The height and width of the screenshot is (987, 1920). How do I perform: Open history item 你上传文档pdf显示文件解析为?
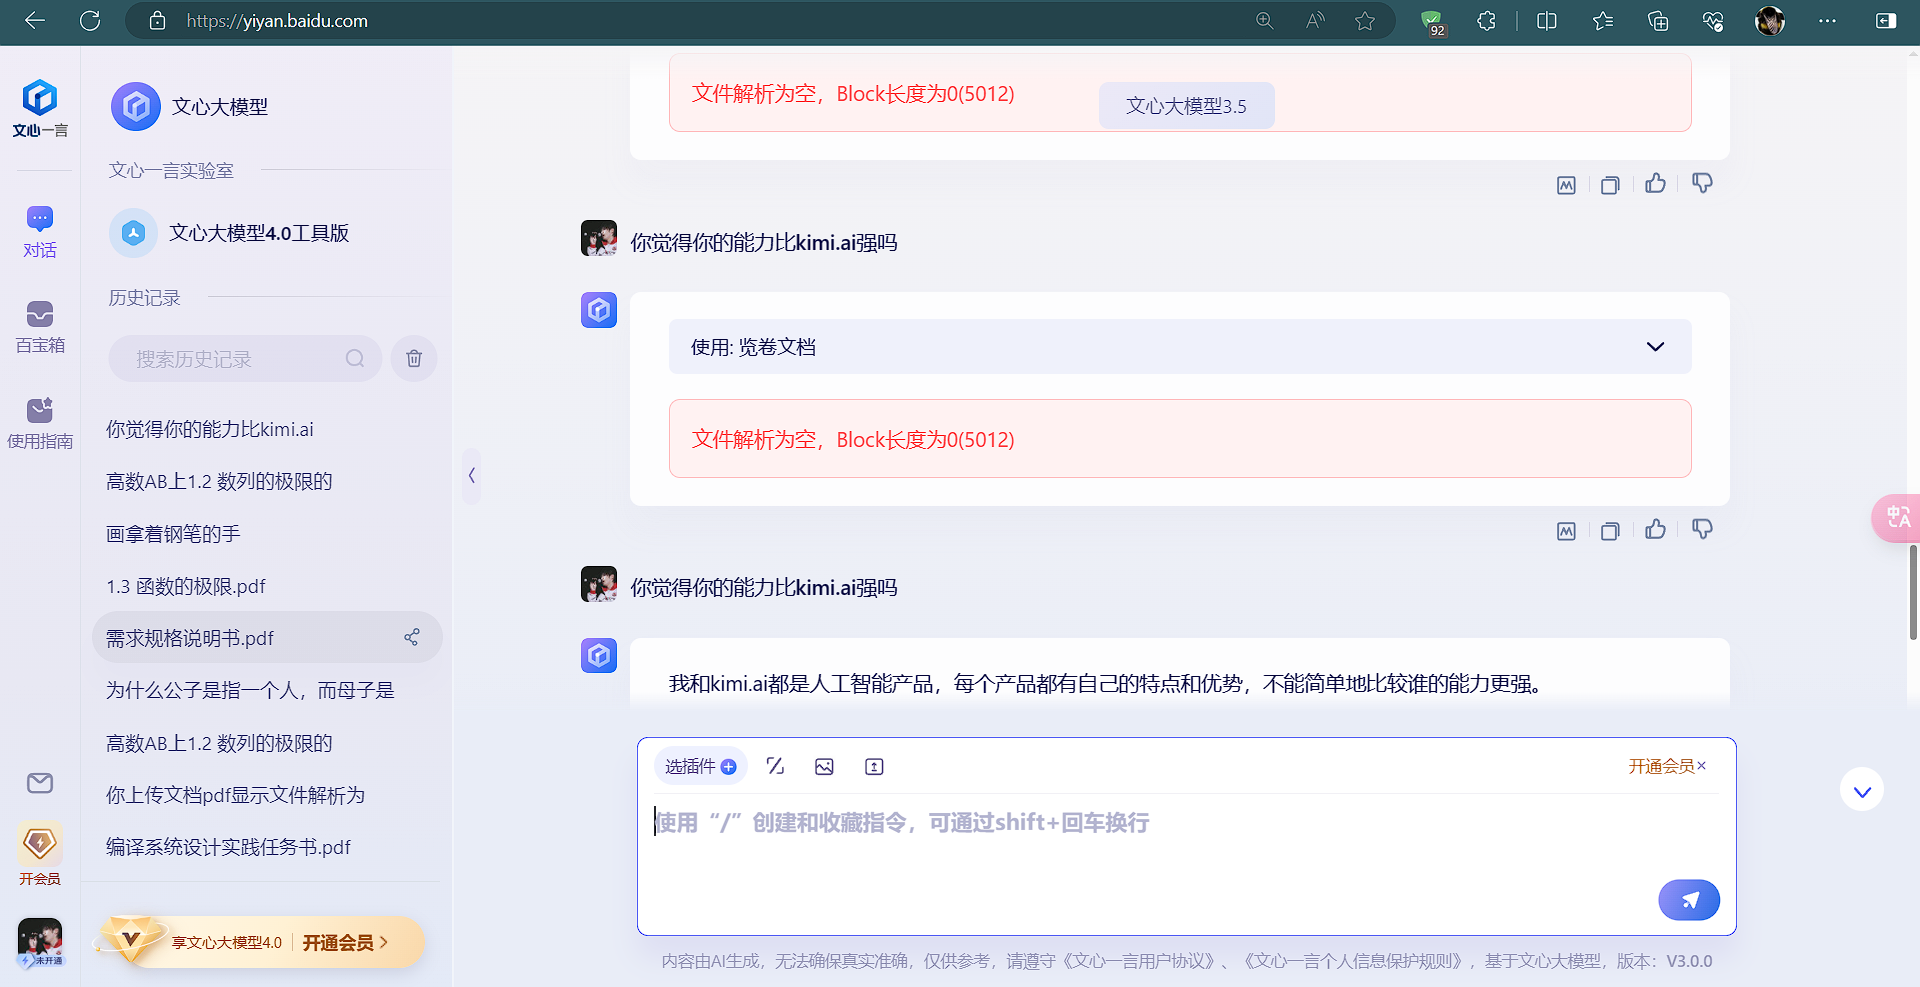235,795
